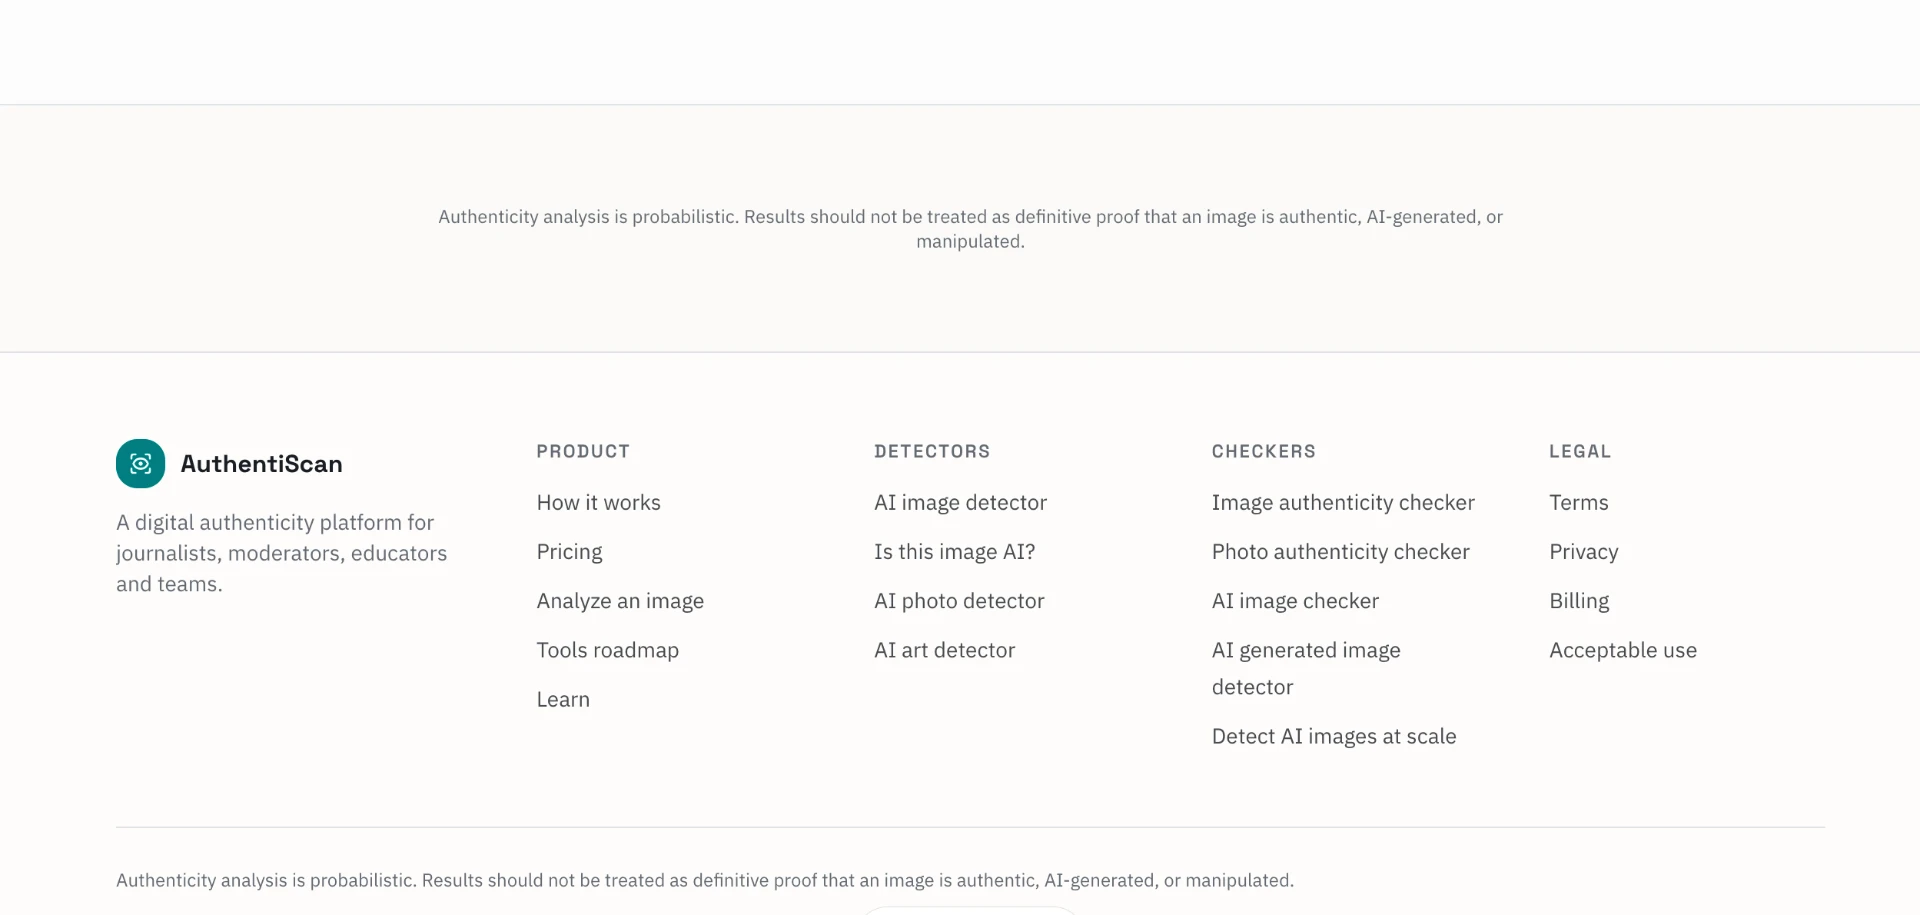Open Detect AI images at scale
Viewport: 1920px width, 915px height.
(x=1334, y=736)
